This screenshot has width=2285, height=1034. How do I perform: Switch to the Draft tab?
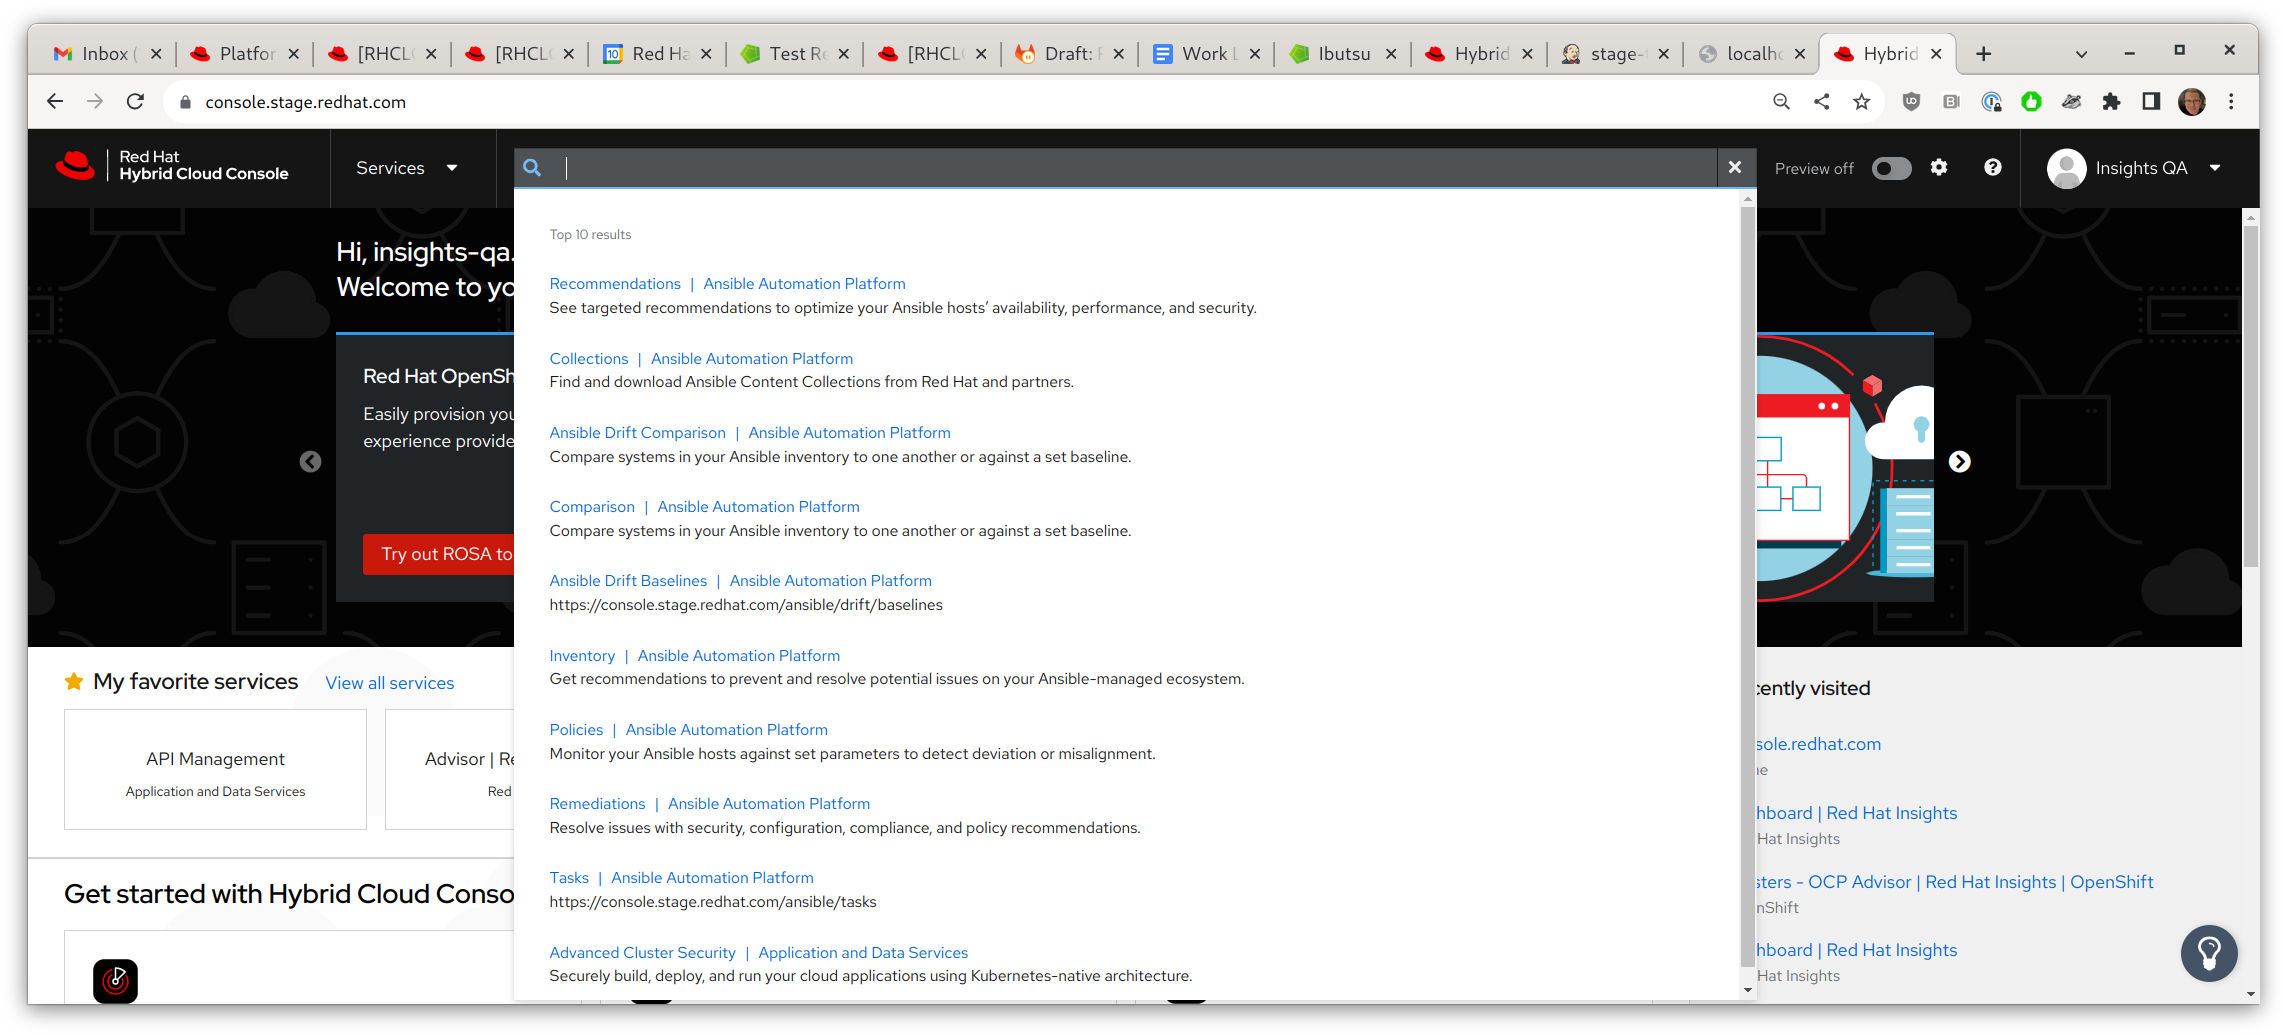(1071, 53)
